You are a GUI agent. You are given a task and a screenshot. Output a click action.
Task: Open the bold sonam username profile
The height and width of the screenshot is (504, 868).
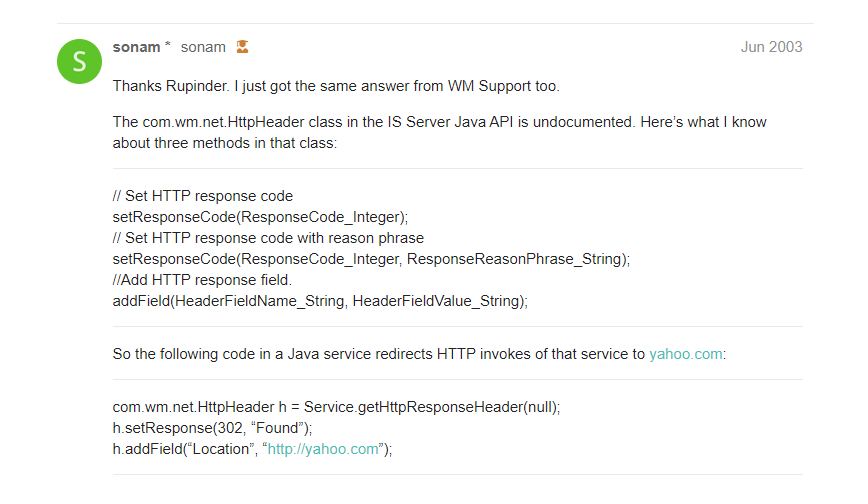coord(136,47)
